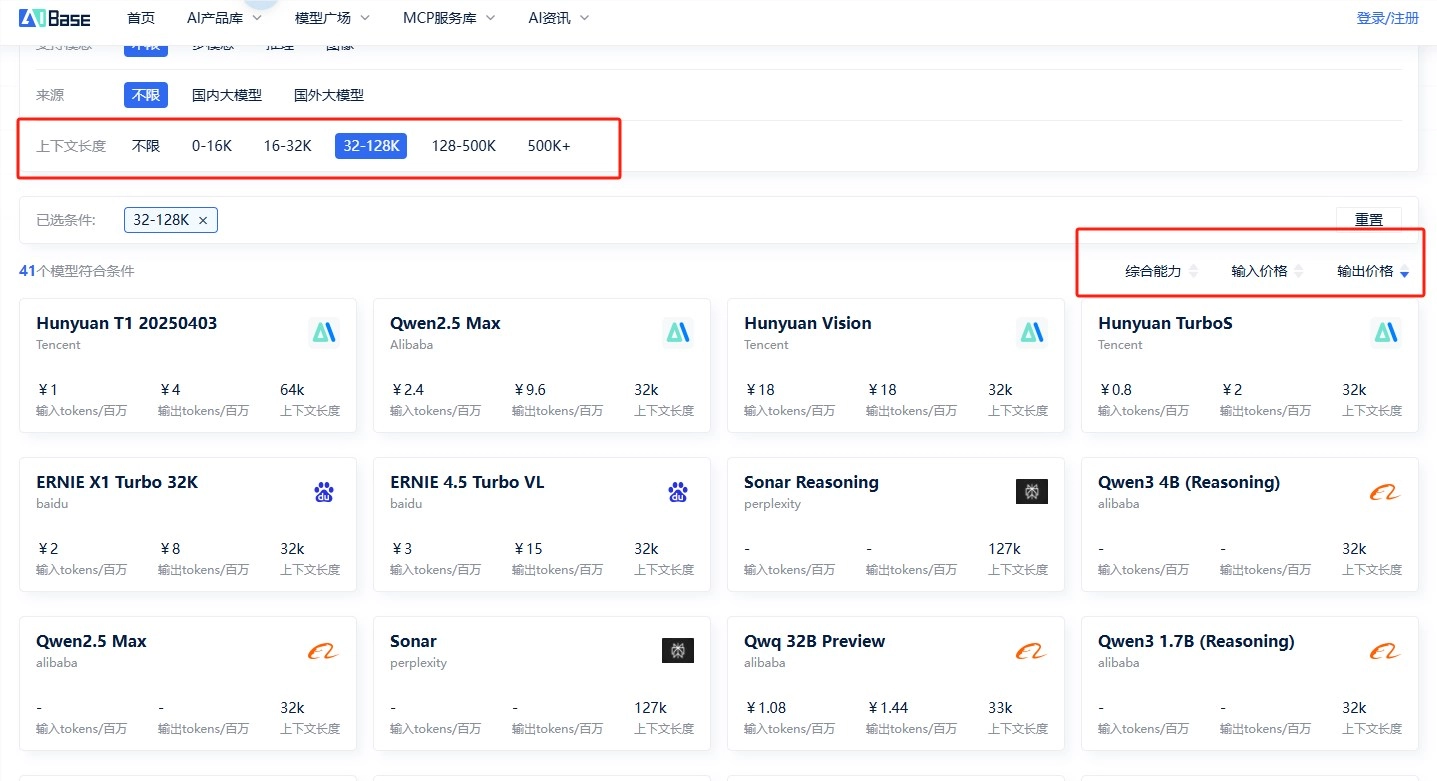The width and height of the screenshot is (1437, 781).
Task: Open Hunyuan T1 20250403 model card
Action: [188, 365]
